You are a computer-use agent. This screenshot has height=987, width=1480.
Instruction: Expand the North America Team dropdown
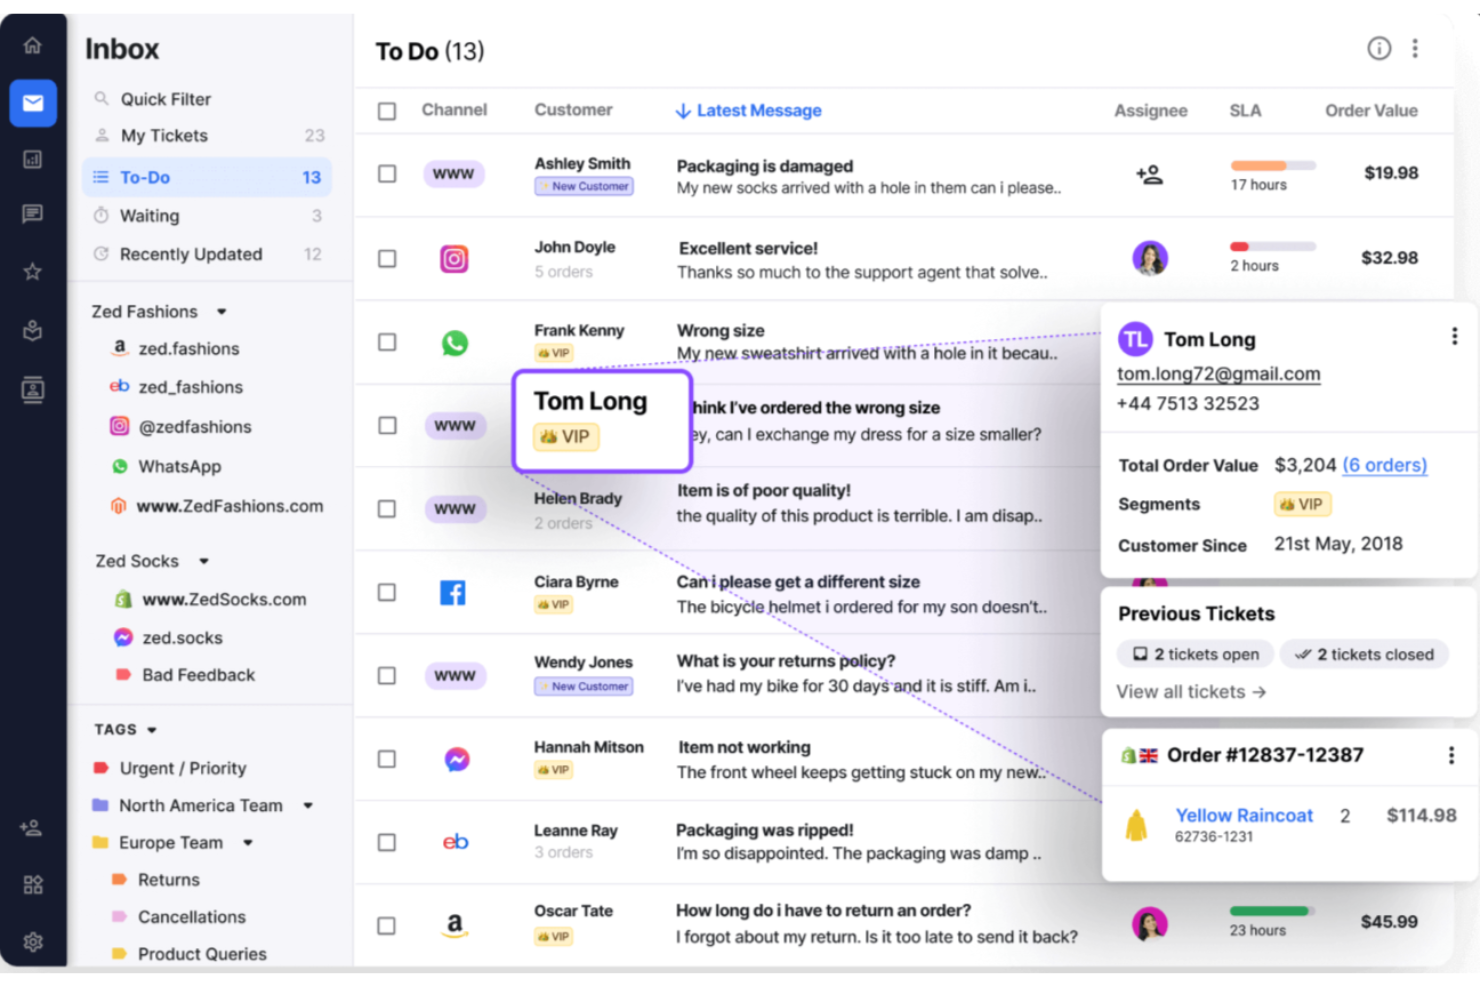pos(310,805)
